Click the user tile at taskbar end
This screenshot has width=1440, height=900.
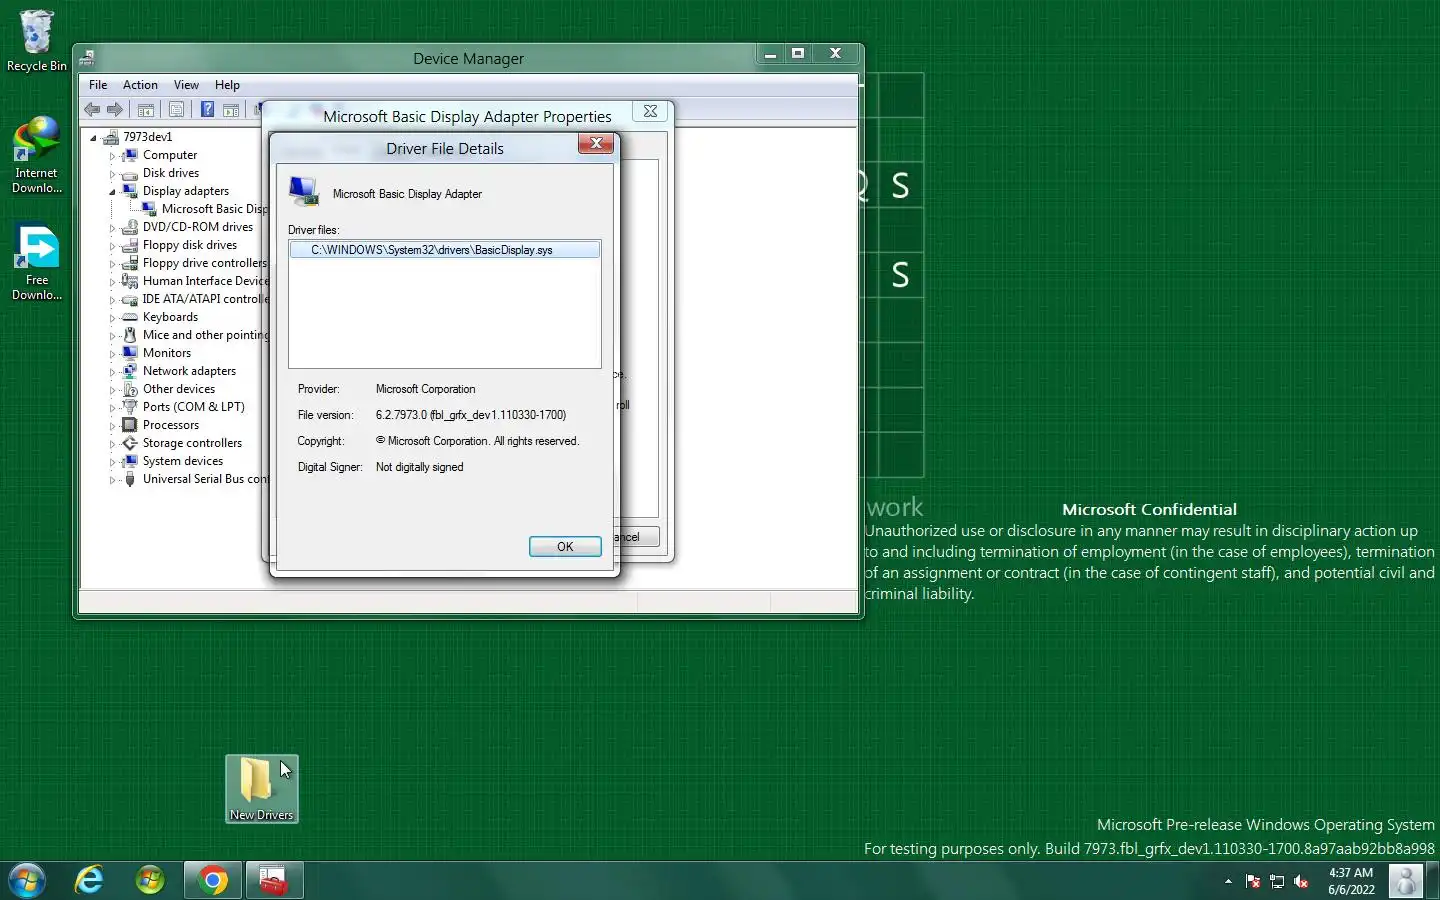coord(1406,880)
